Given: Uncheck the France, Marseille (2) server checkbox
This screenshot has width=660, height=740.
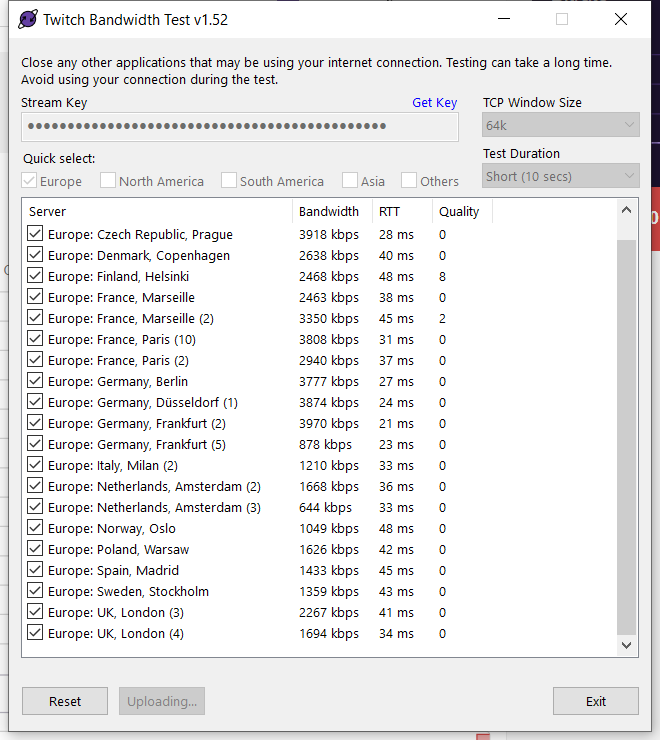Looking at the screenshot, I should coord(35,318).
